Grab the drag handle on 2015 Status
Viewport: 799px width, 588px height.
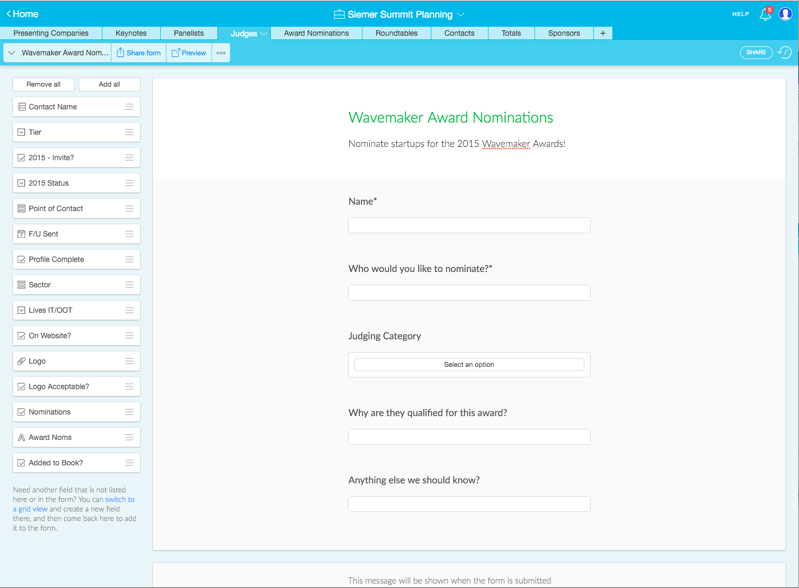pyautogui.click(x=129, y=183)
